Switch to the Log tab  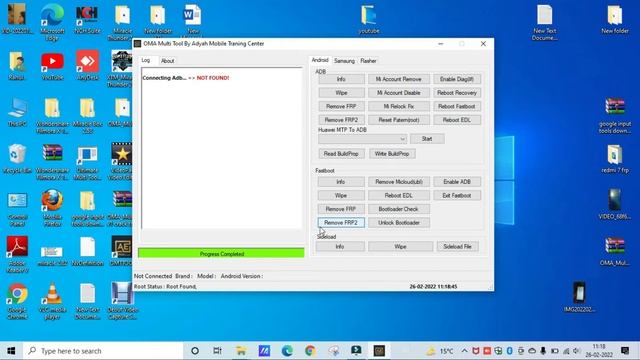tap(146, 60)
